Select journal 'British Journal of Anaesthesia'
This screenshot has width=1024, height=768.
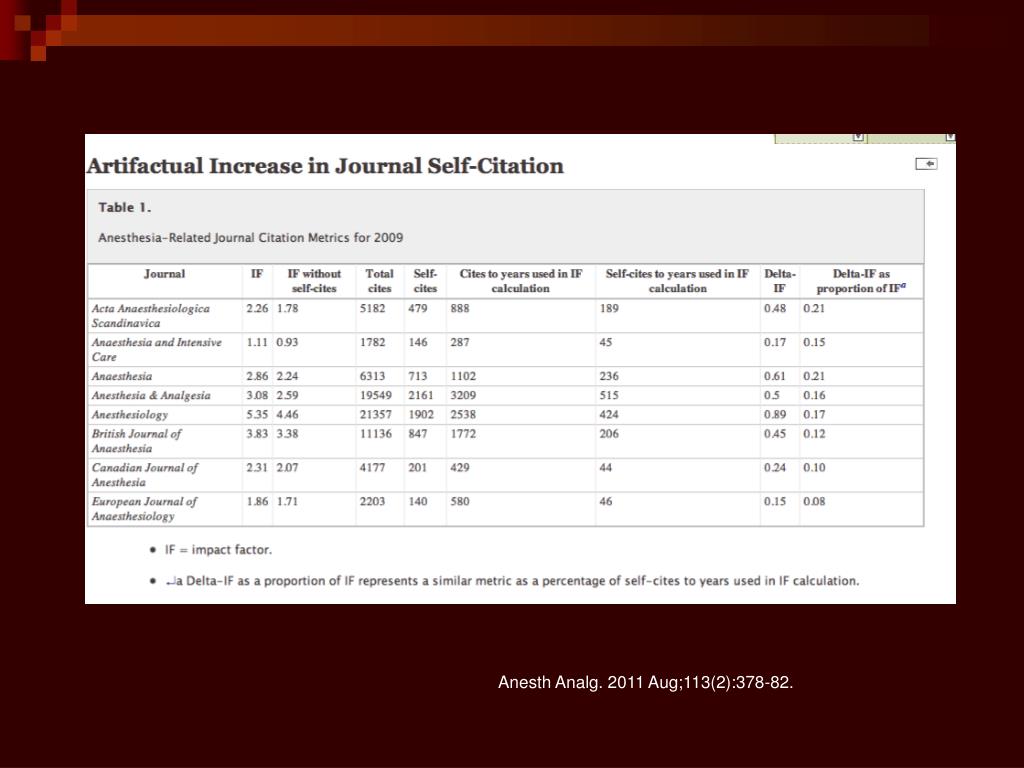tap(136, 441)
